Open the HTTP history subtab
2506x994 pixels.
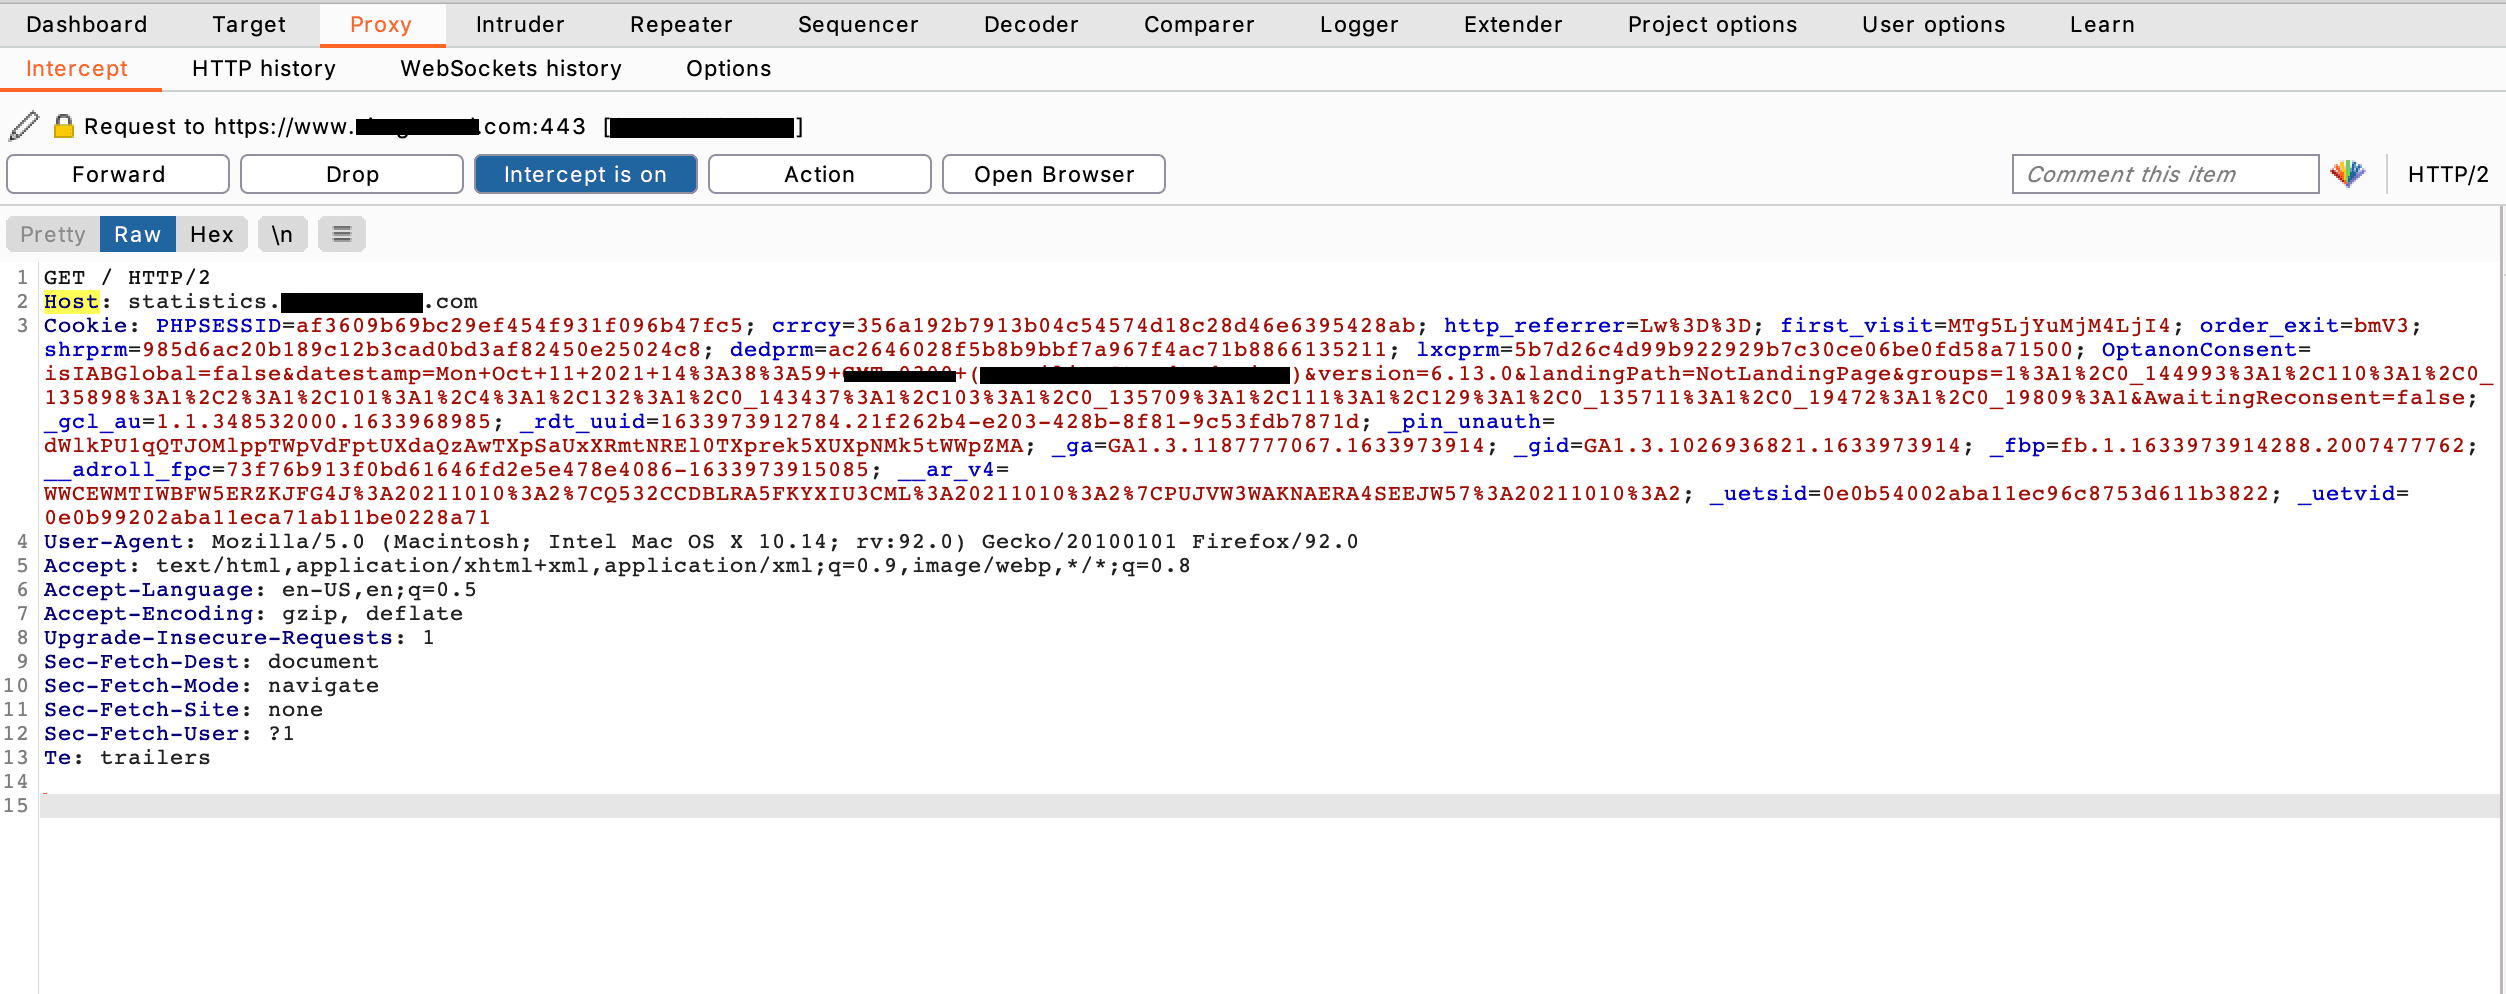pyautogui.click(x=264, y=69)
